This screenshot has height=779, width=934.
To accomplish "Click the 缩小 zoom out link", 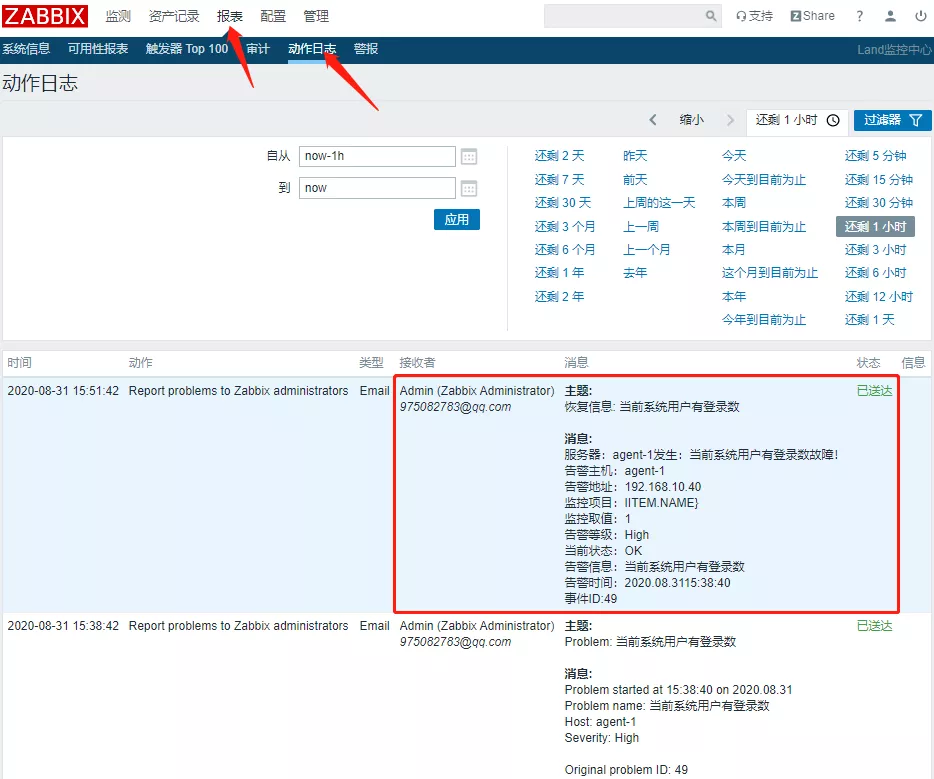I will (x=691, y=120).
